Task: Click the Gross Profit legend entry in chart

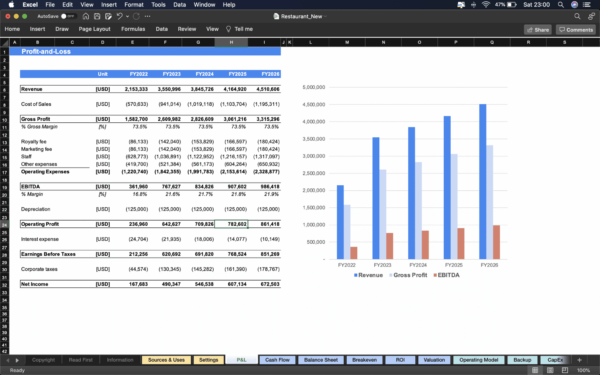Action: (x=408, y=275)
